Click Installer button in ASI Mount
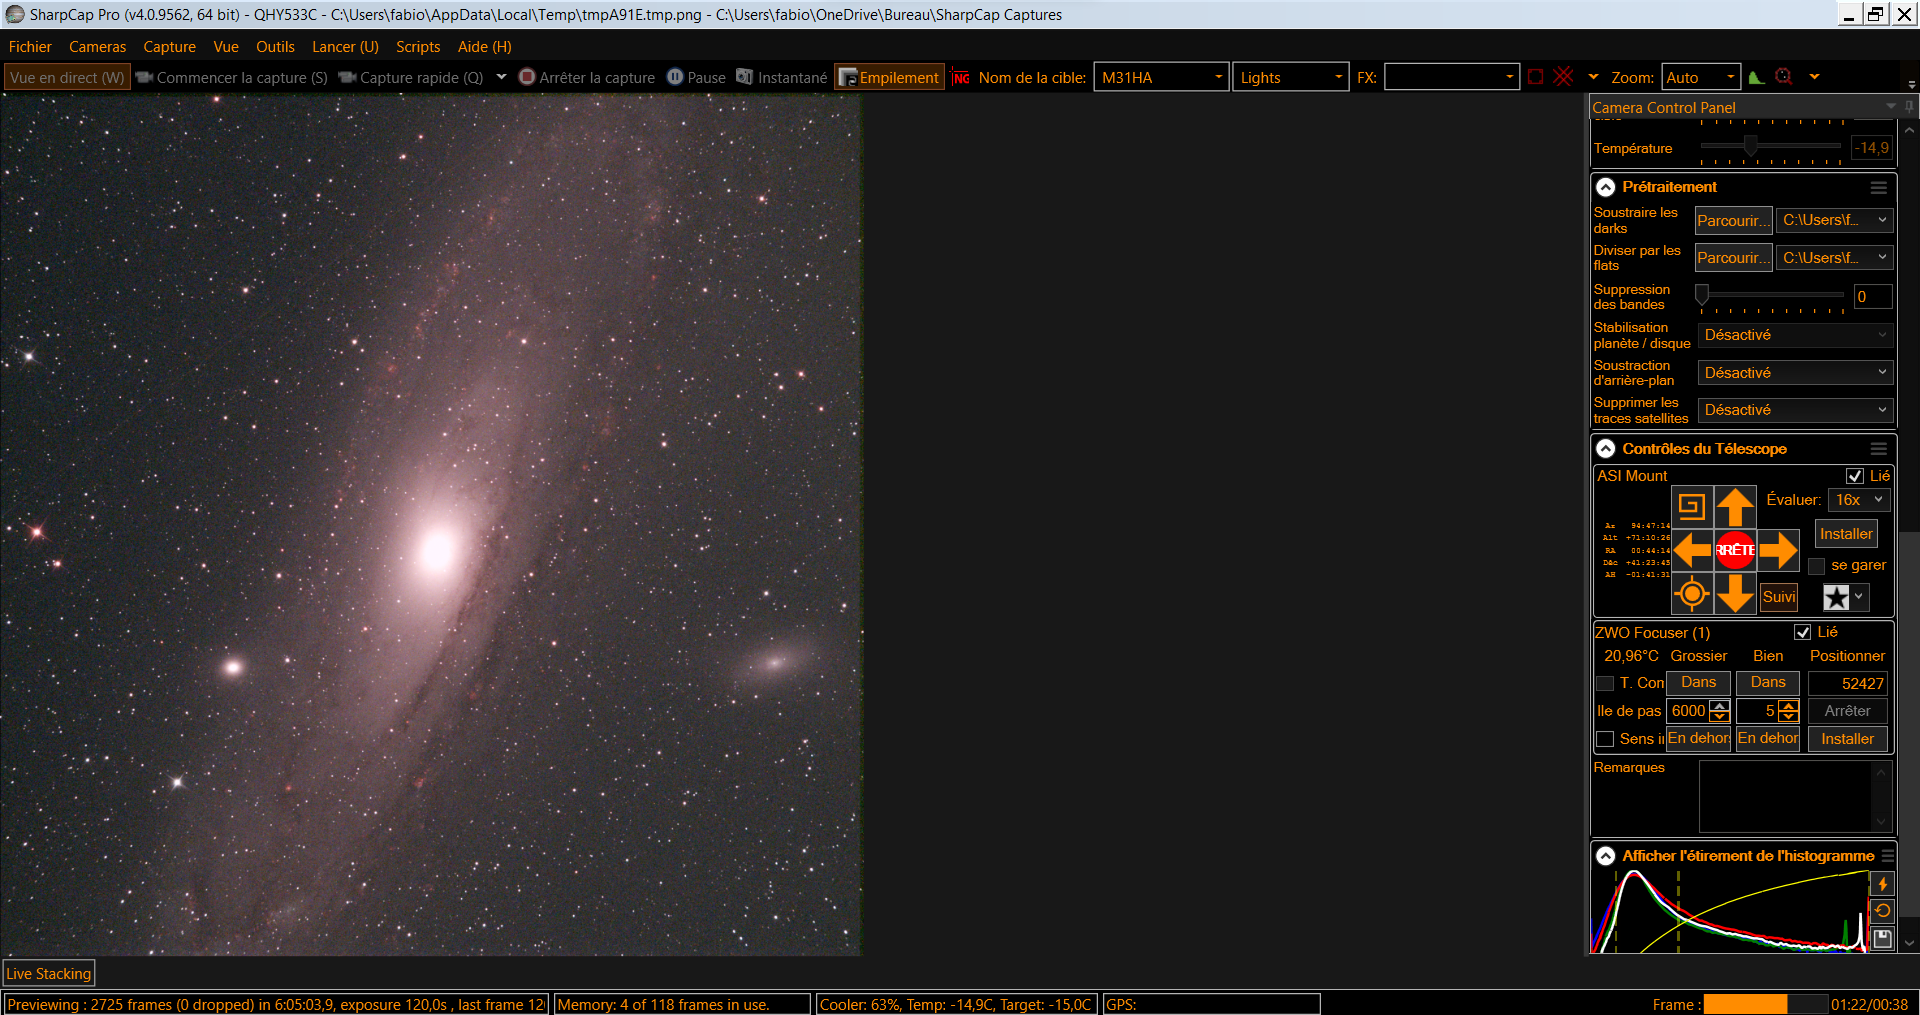 pos(1846,534)
